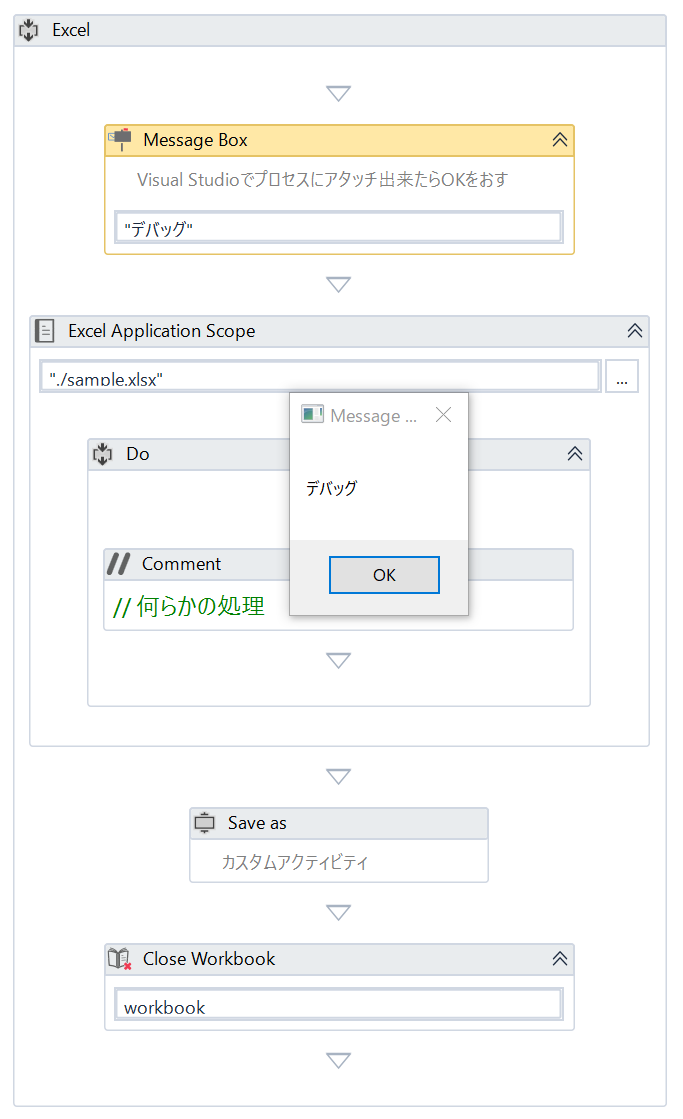The height and width of the screenshot is (1119, 683).
Task: Click the Message Box activity icon
Action: (x=120, y=139)
